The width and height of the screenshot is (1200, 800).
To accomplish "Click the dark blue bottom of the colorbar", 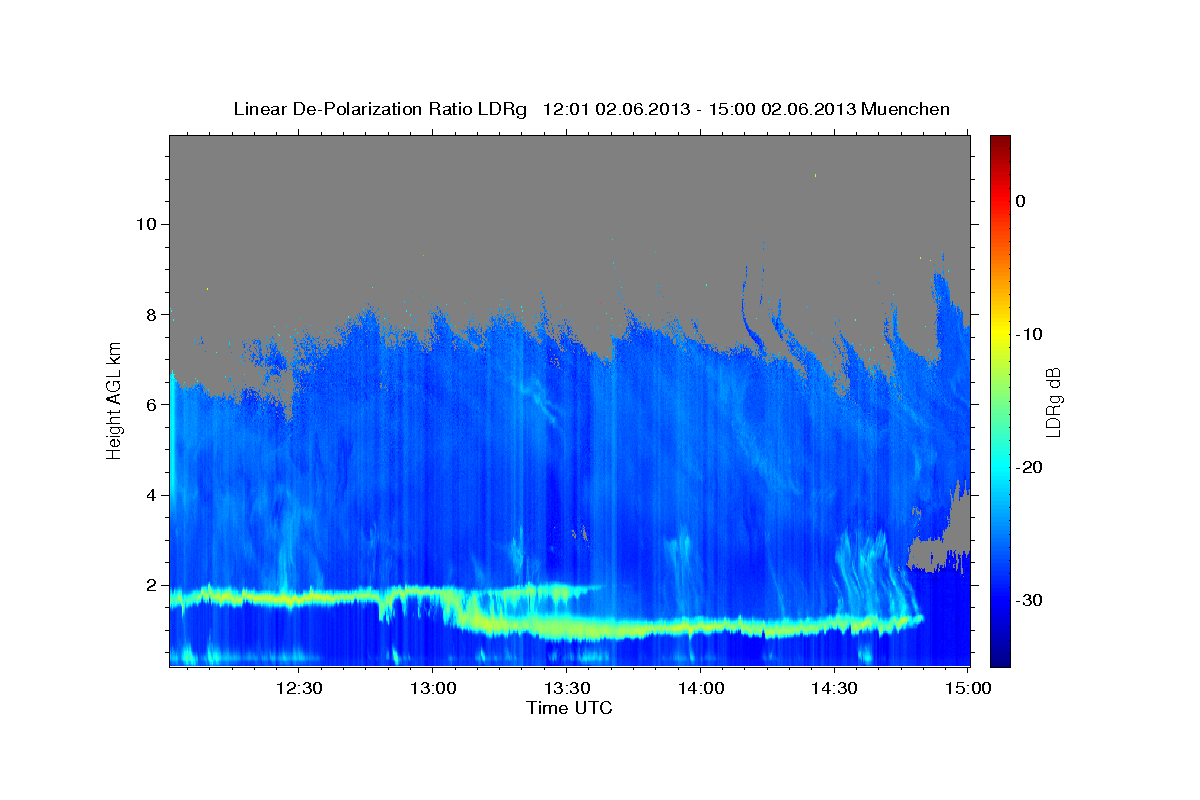I will pyautogui.click(x=1000, y=655).
